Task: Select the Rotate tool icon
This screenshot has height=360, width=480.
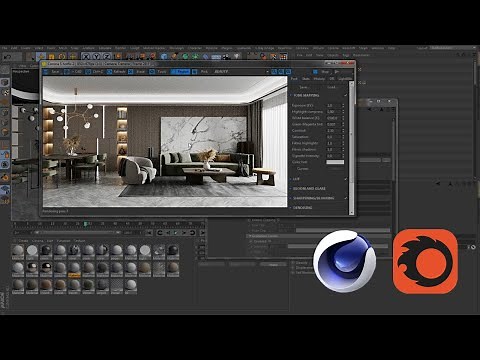Action: tap(62, 56)
